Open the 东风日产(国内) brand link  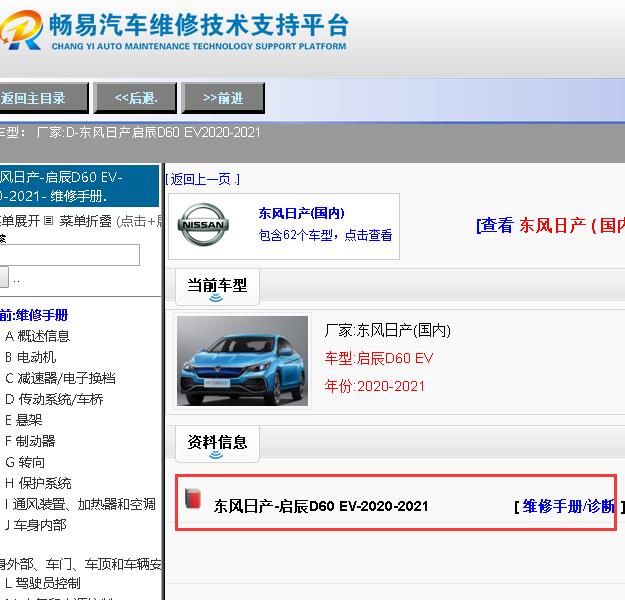[301, 213]
